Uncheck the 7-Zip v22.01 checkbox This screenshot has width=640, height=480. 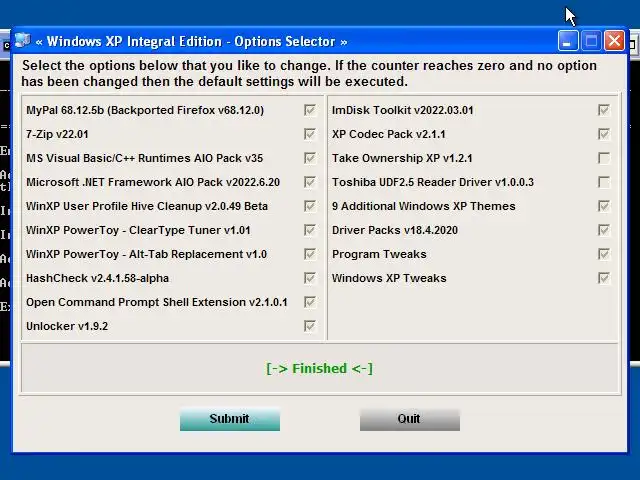310,134
